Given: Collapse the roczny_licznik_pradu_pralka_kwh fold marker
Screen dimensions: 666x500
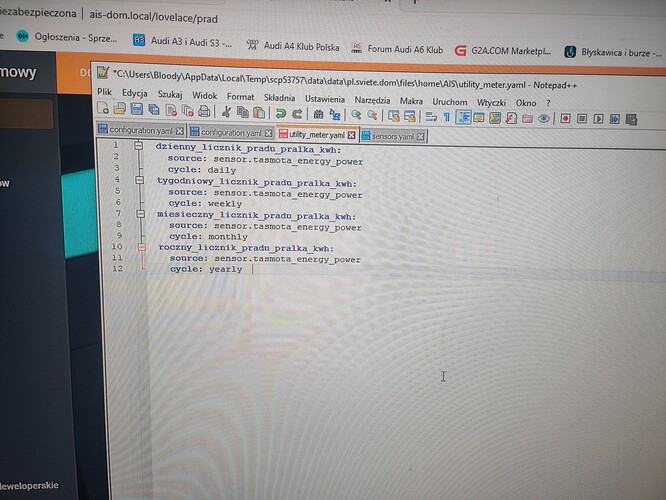Looking at the screenshot, I should 142,247.
